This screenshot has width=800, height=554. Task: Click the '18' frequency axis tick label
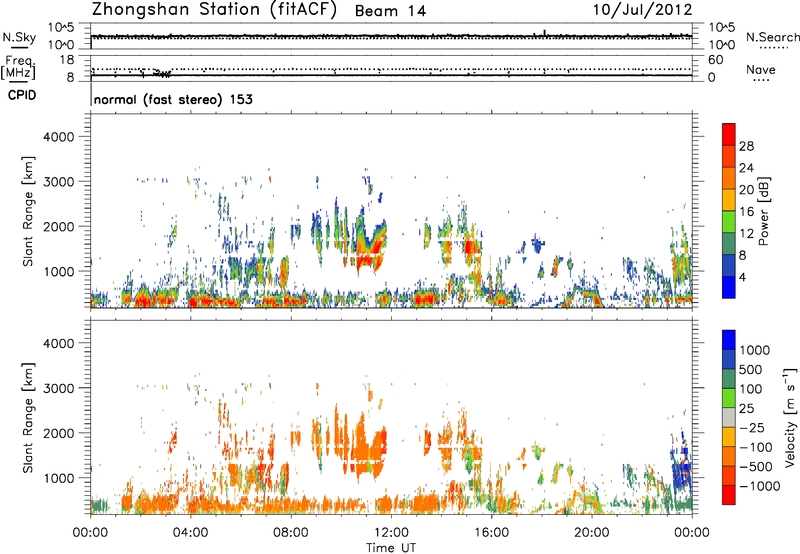(x=67, y=60)
